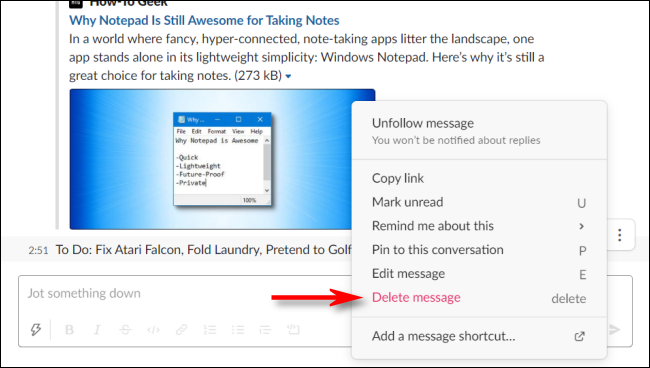
Task: Insert a code block icon
Action: (293, 329)
